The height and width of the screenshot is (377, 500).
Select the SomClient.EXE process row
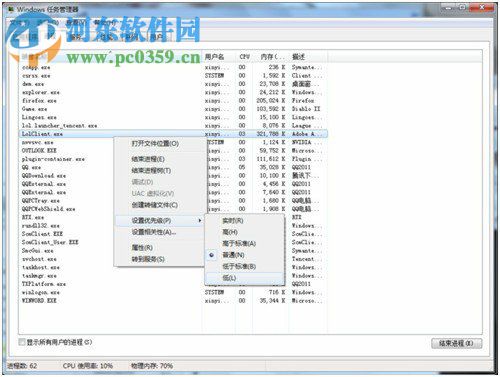click(67, 234)
